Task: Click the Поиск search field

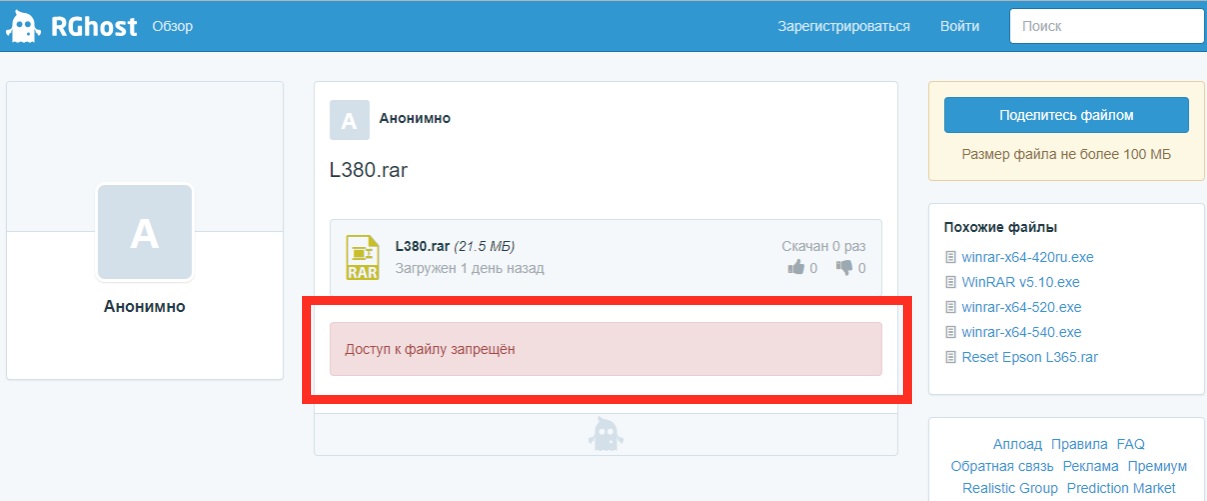Action: coord(1103,26)
